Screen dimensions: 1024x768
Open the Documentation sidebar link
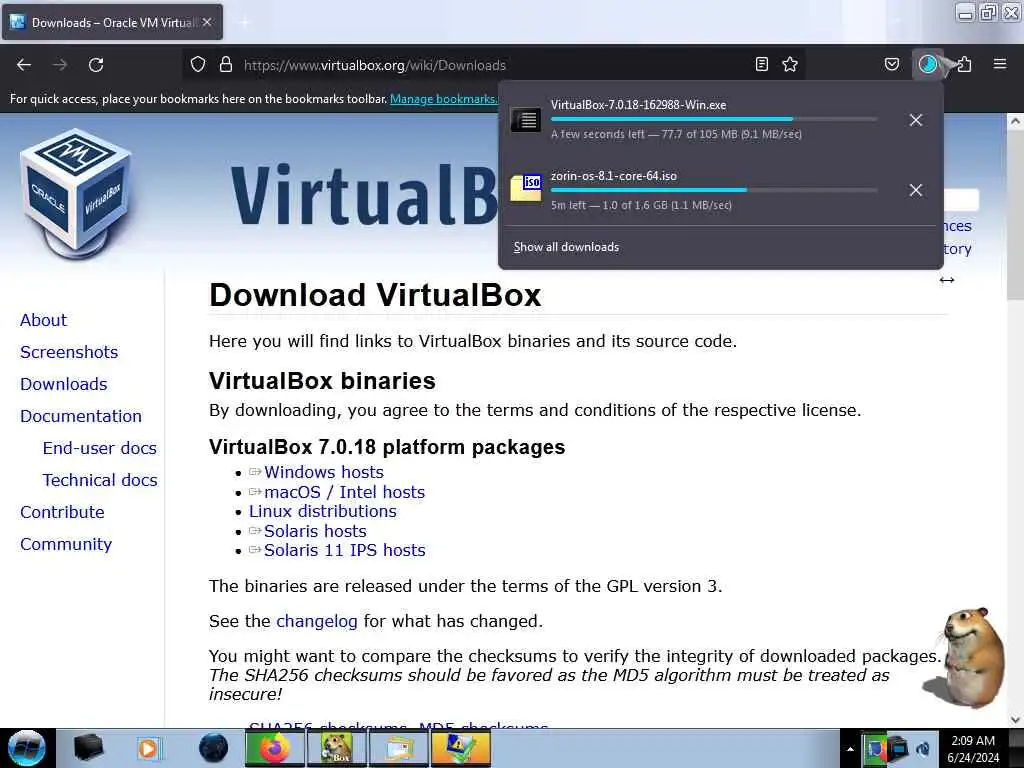[80, 416]
